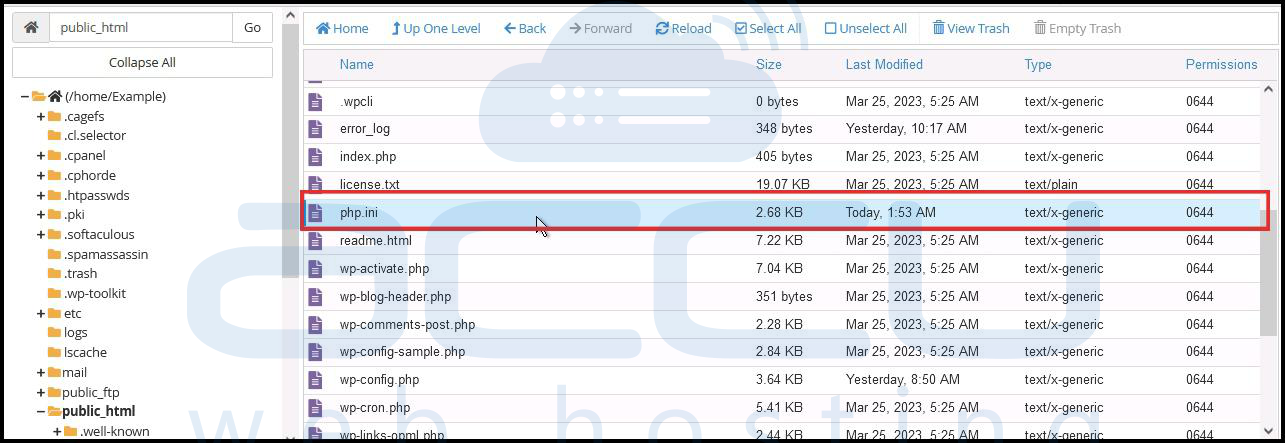Expand the .cagefs folder in tree
Screen dimensions: 1285x443
tap(41, 116)
